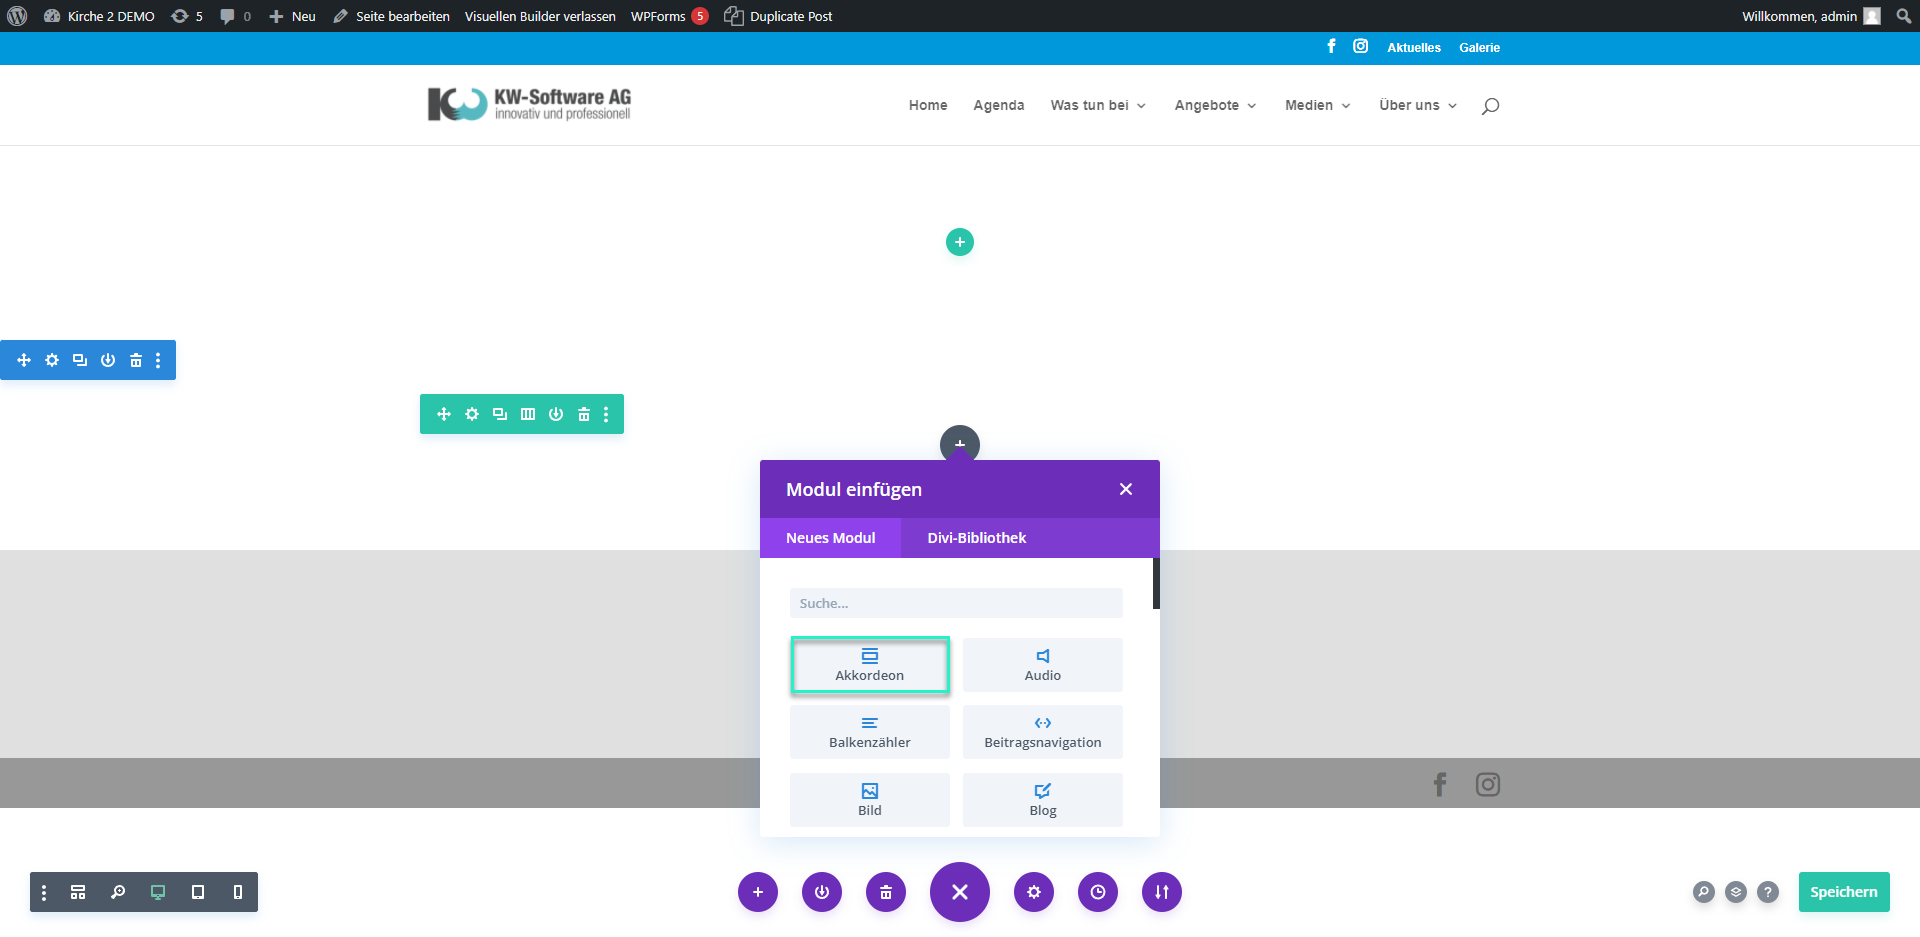The width and height of the screenshot is (1920, 937).
Task: Open editing history clock button
Action: coord(1097,892)
